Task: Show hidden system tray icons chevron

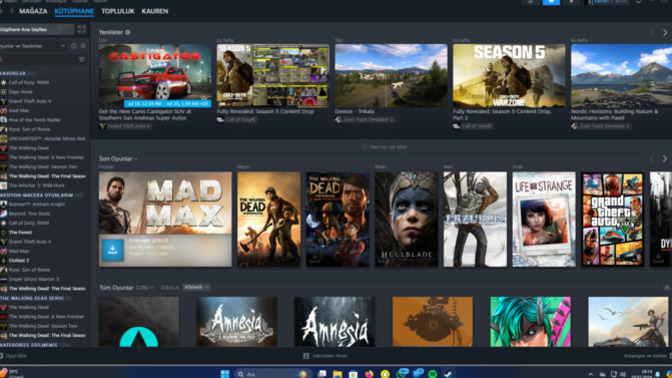Action: coord(591,374)
